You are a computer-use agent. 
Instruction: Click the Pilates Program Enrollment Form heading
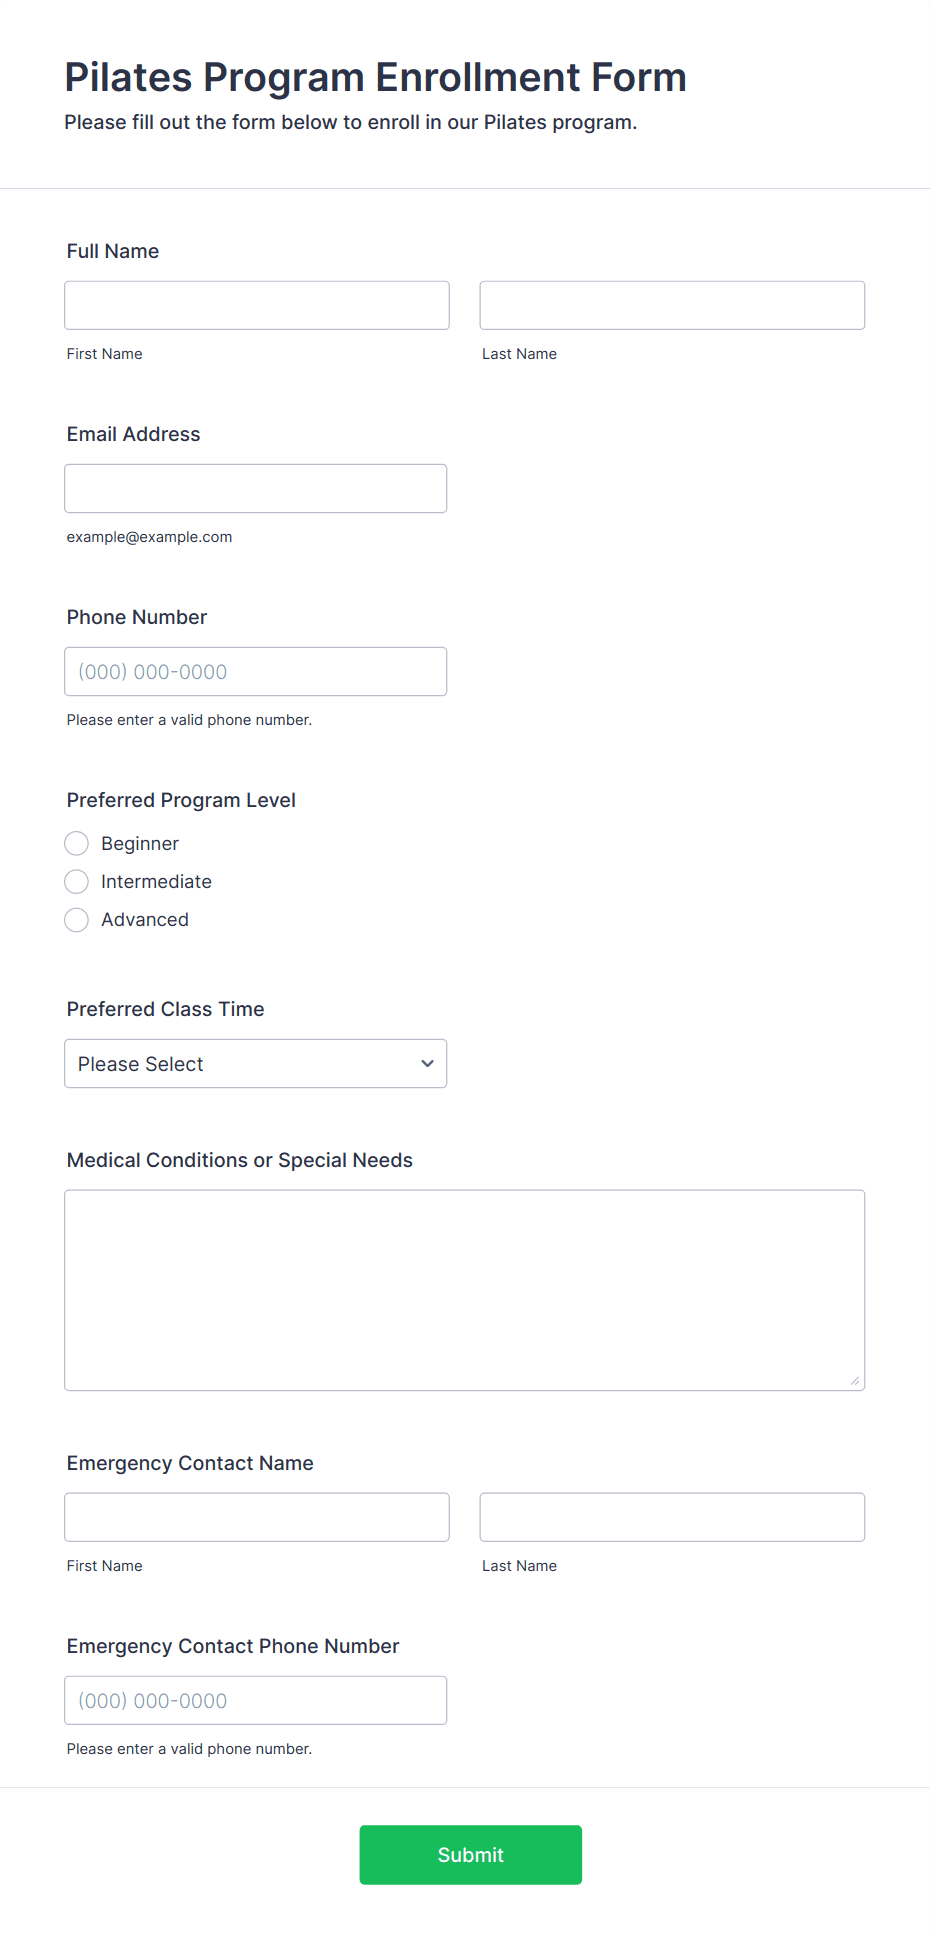(375, 77)
